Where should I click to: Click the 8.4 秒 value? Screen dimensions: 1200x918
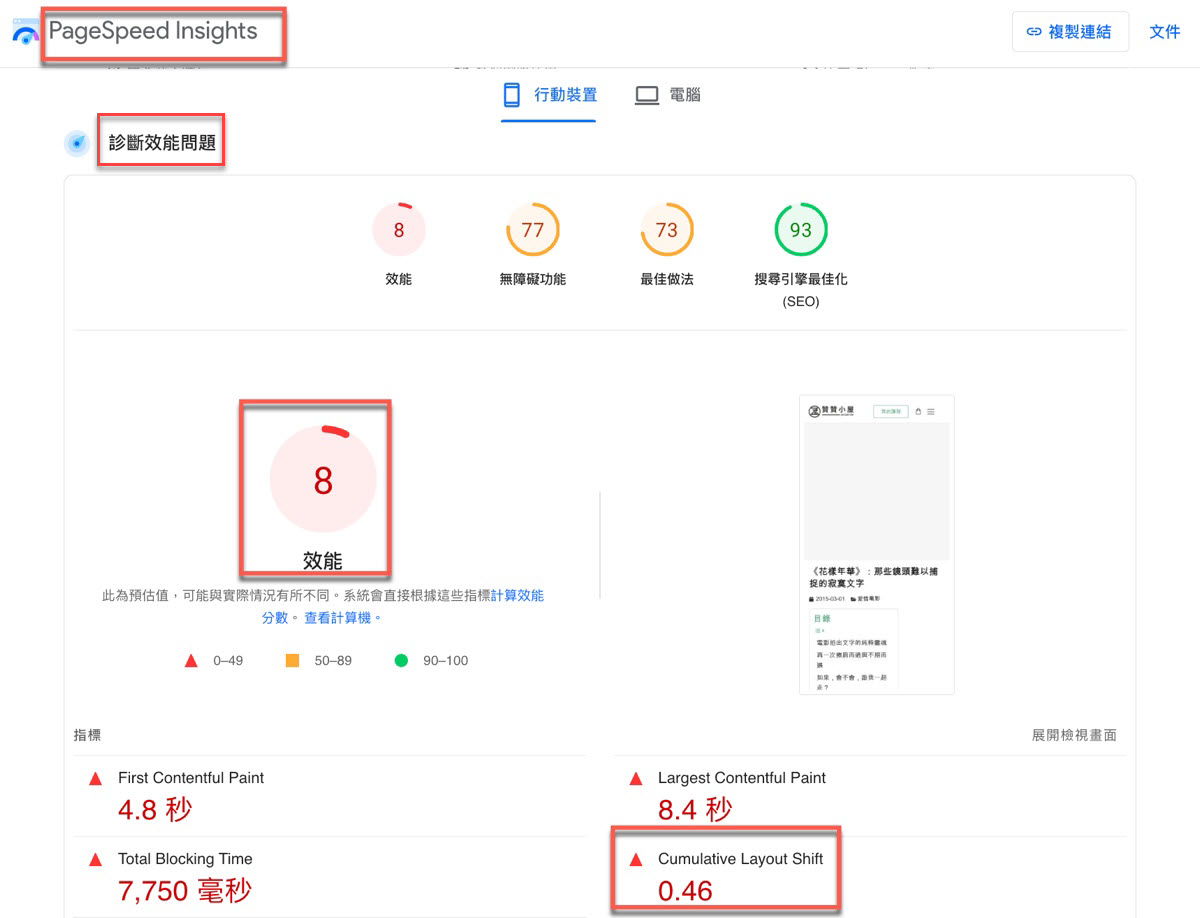(x=695, y=809)
